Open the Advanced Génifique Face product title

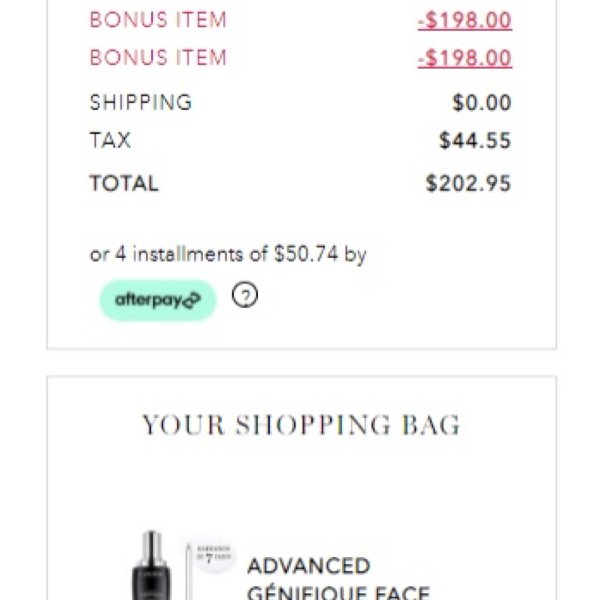[339, 579]
